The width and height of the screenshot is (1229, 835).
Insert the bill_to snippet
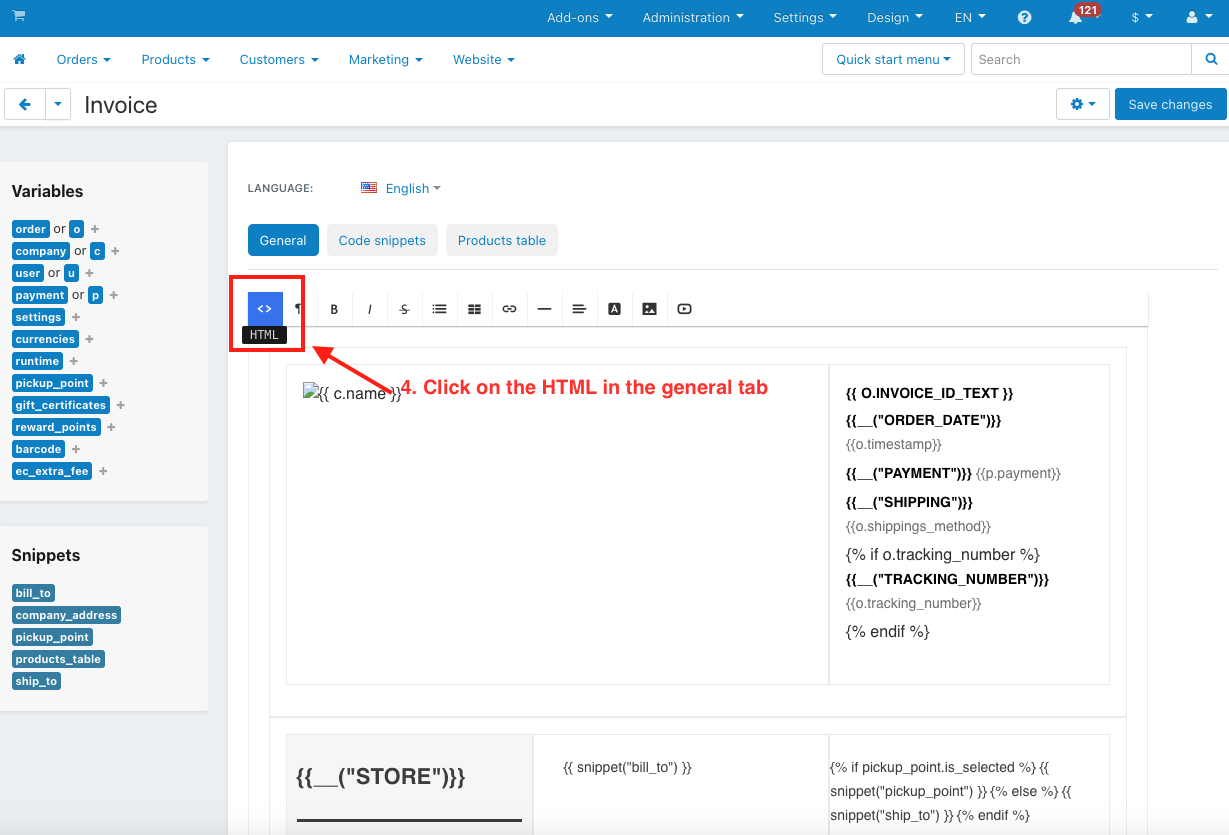(33, 593)
